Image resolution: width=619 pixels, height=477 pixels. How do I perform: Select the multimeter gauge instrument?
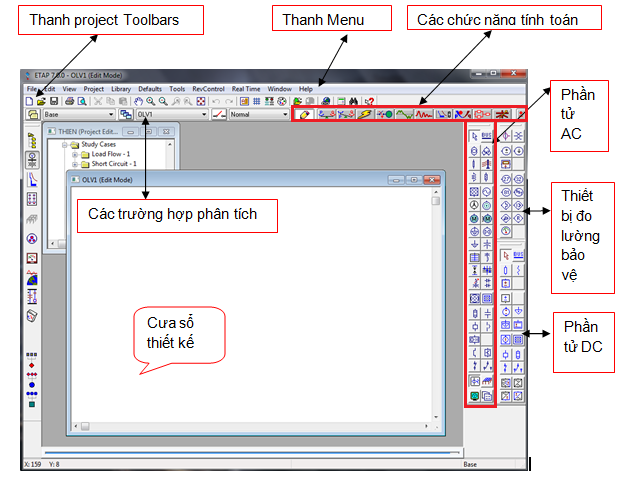pyautogui.click(x=506, y=231)
